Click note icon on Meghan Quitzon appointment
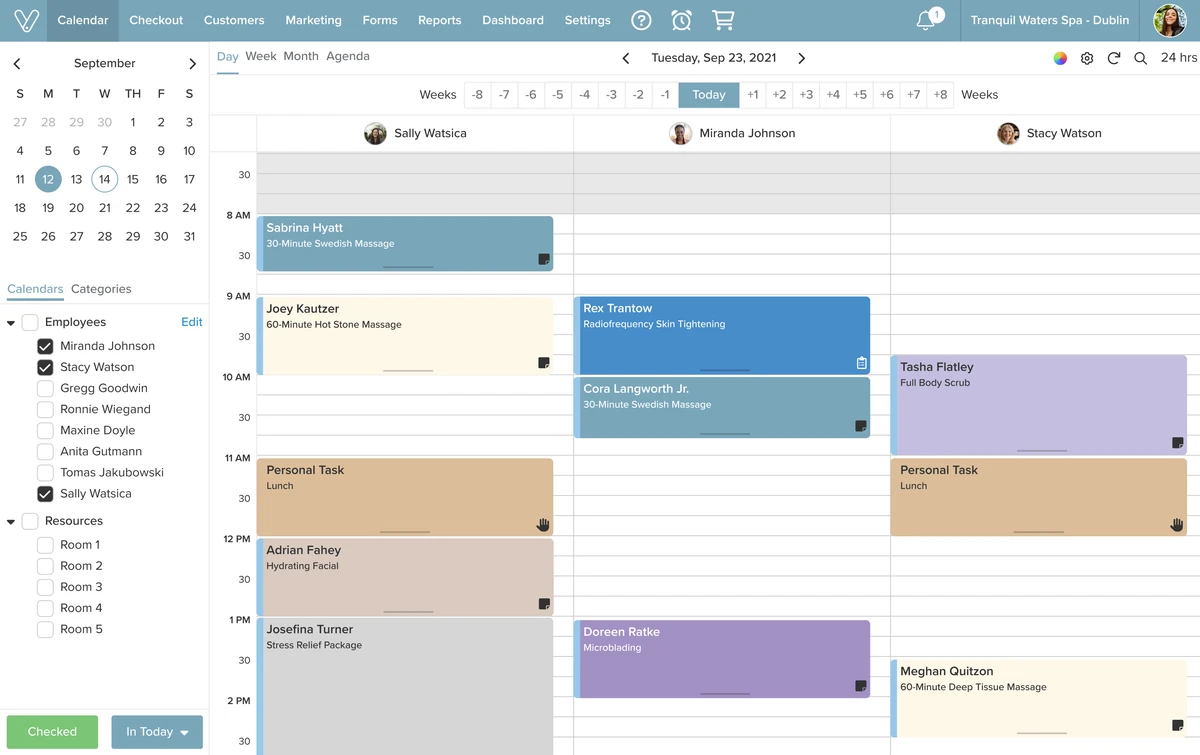1200x755 pixels. [1178, 726]
